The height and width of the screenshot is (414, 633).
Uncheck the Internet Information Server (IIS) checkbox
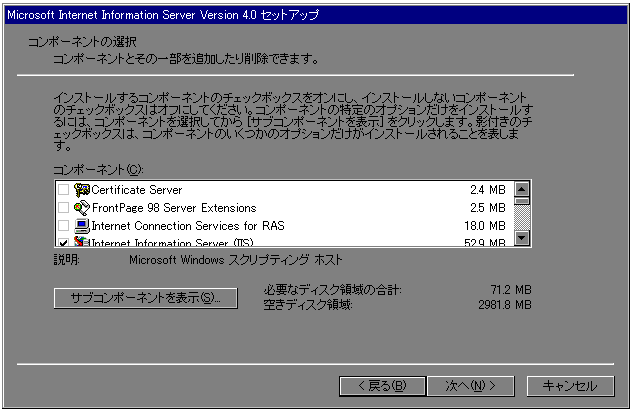tap(63, 242)
